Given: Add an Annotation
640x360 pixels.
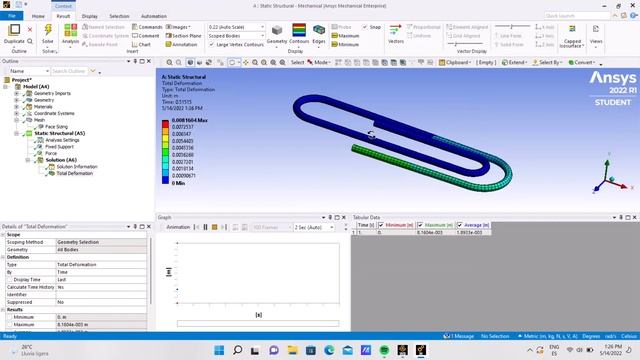Looking at the screenshot, I should tap(181, 44).
